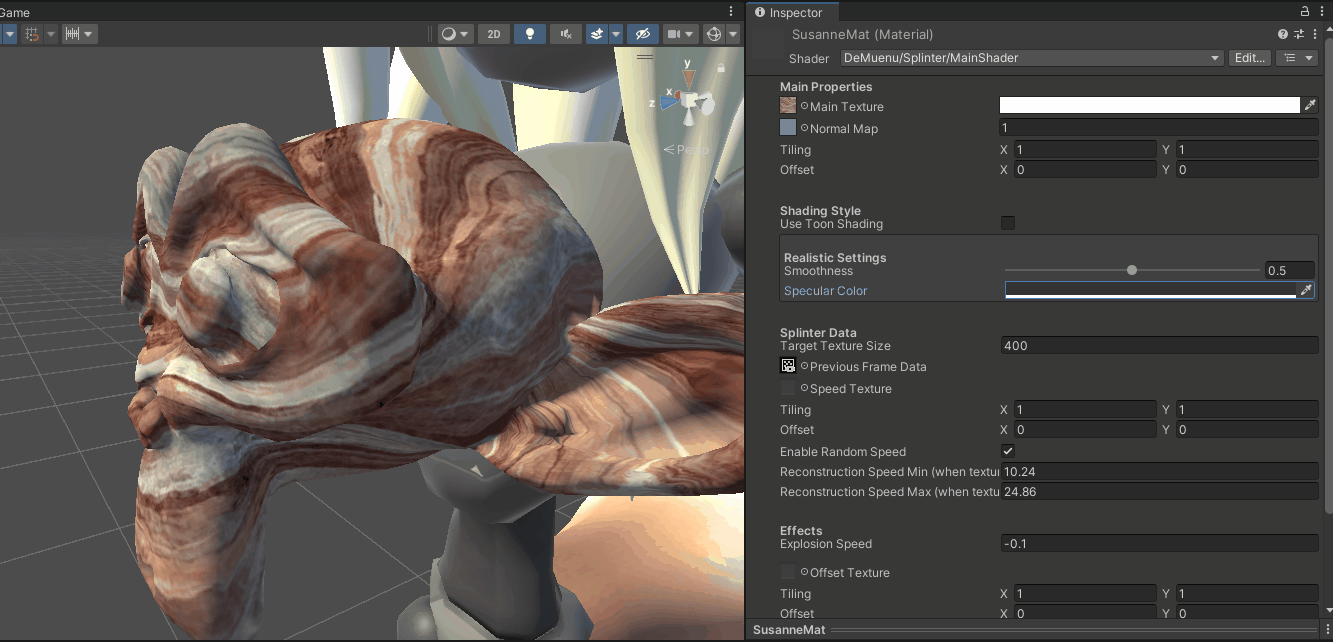Edit Smoothness value field 0.5
1333x642 pixels.
(1290, 270)
